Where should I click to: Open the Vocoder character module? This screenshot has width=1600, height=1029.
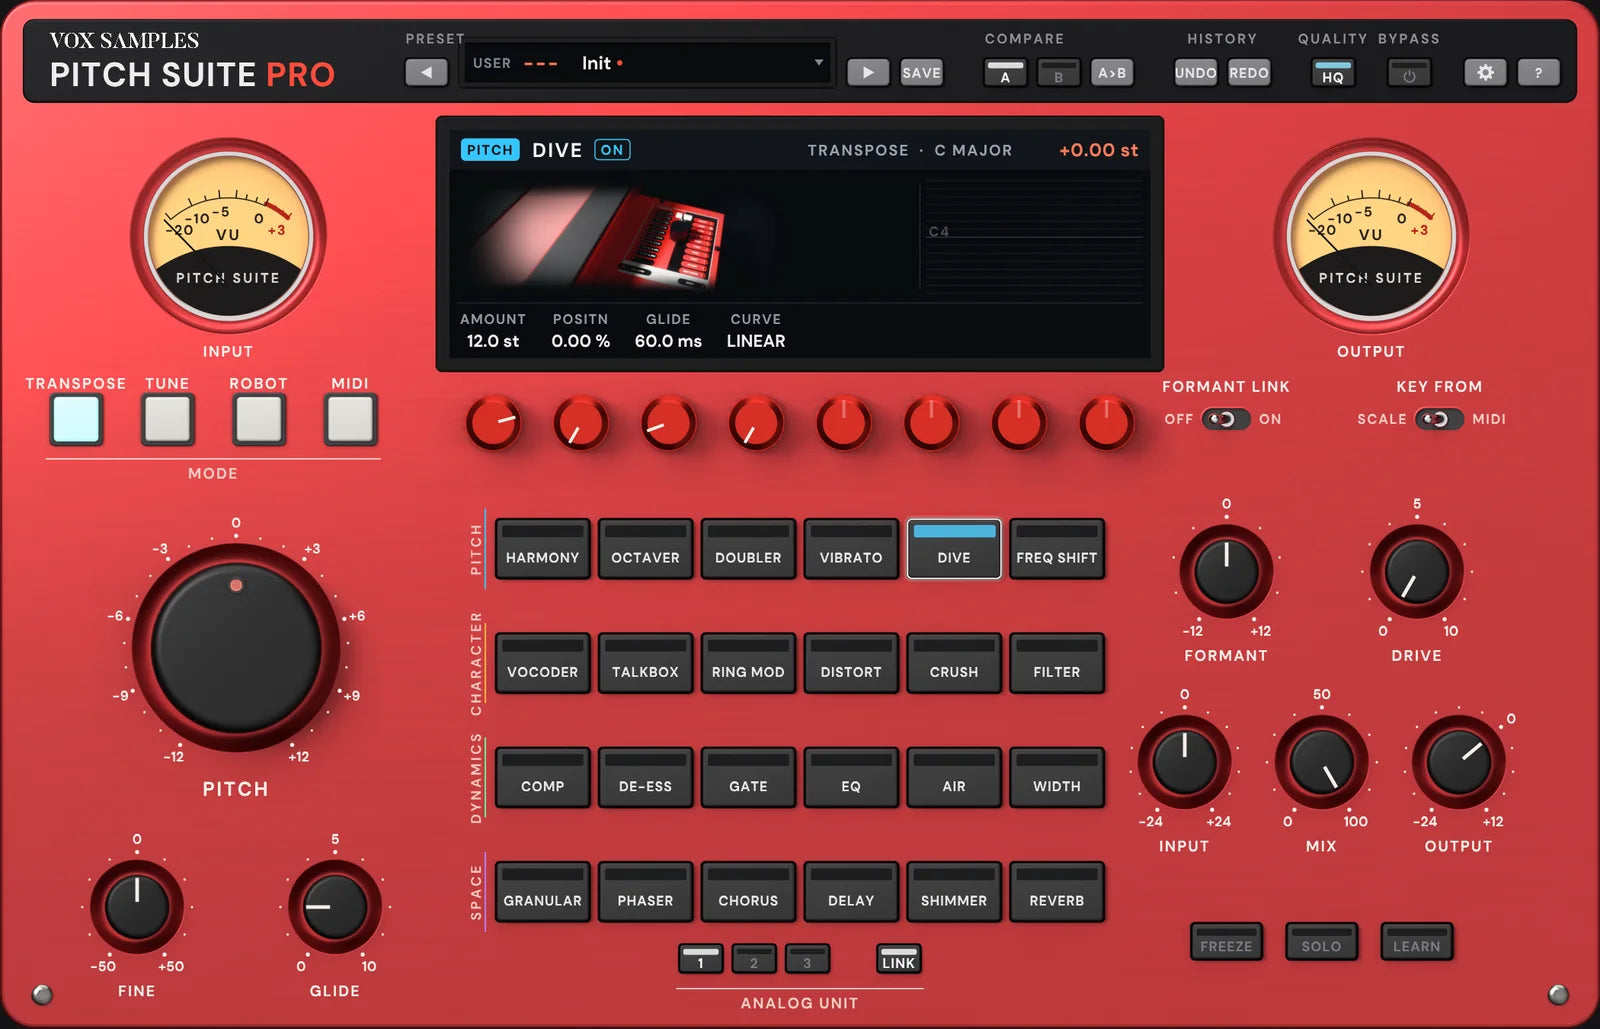coord(543,663)
